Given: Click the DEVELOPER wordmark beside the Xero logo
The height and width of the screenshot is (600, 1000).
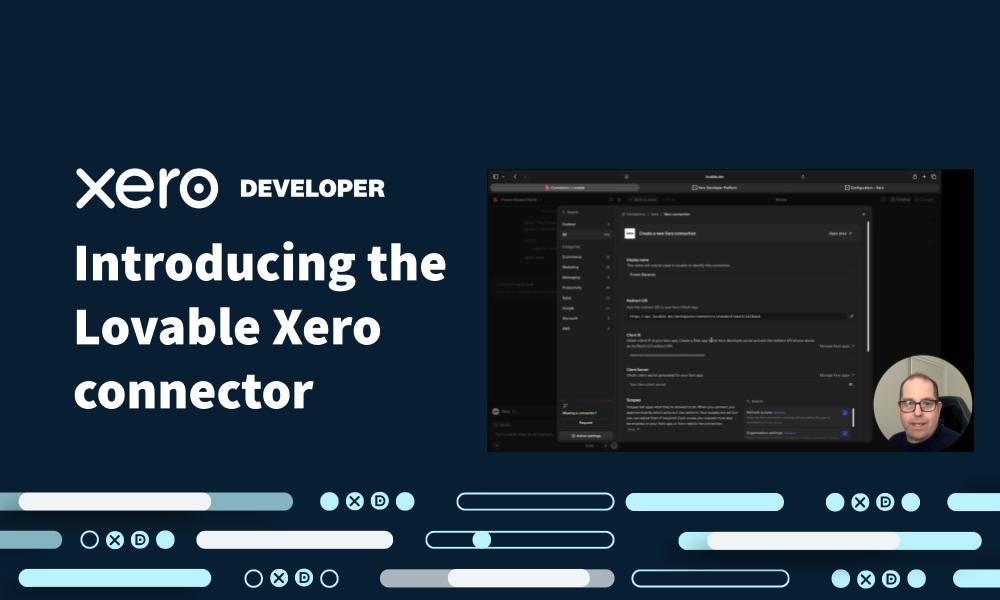Looking at the screenshot, I should pos(312,189).
